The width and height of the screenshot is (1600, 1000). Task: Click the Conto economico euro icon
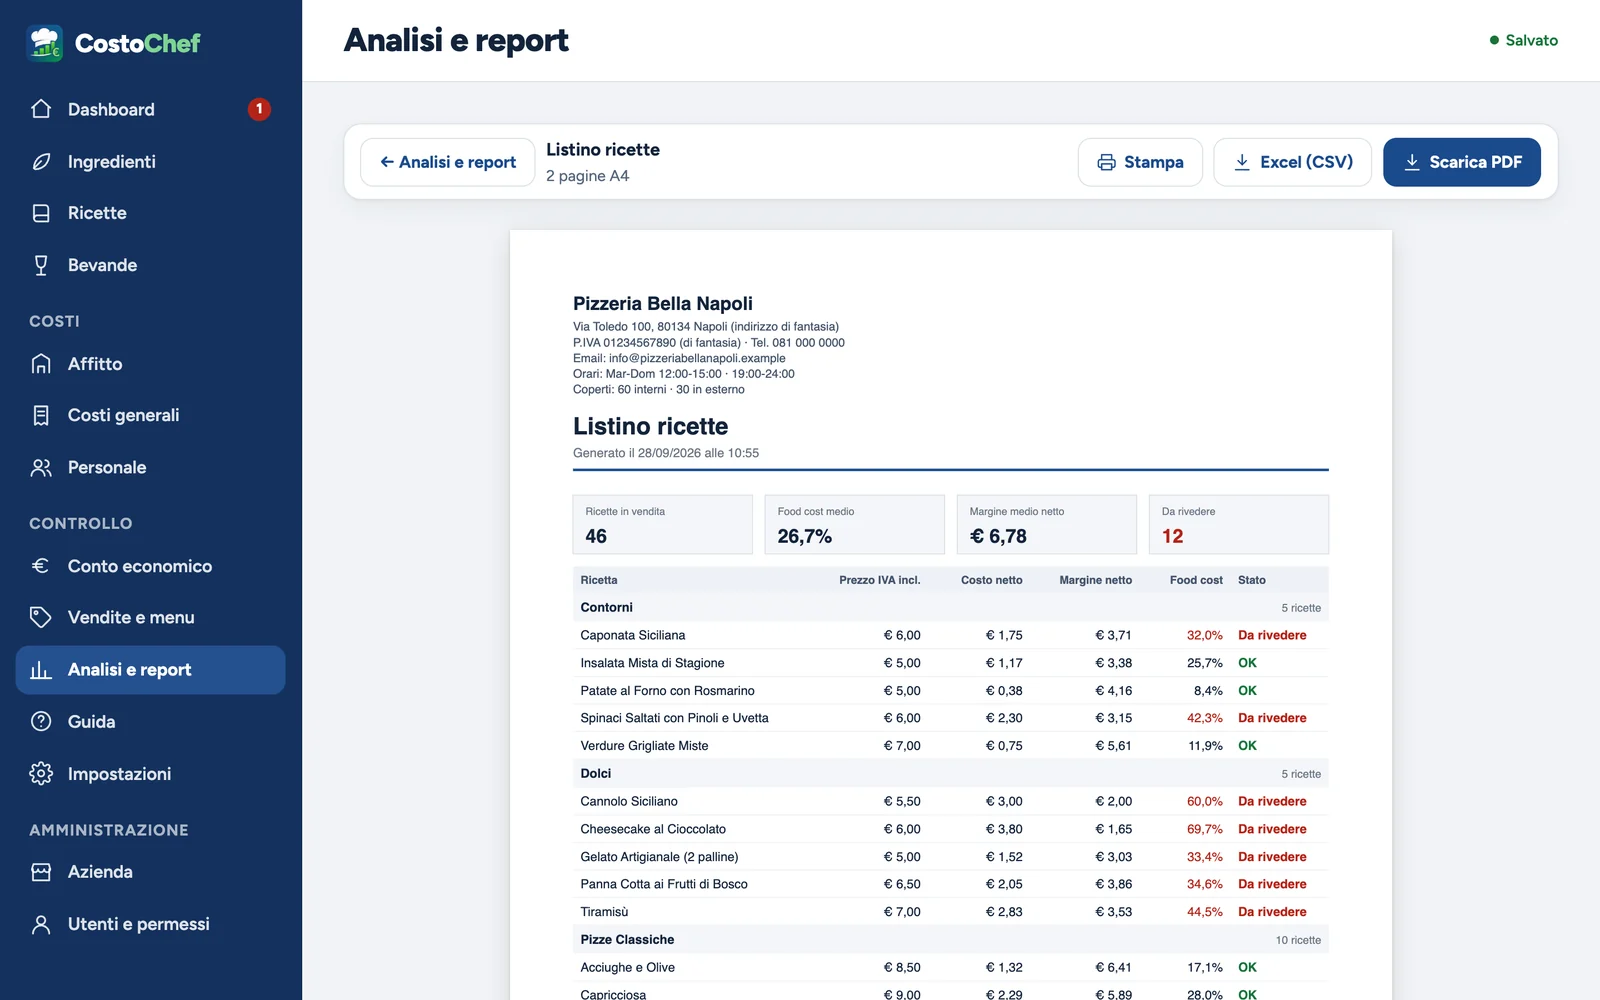click(x=41, y=566)
